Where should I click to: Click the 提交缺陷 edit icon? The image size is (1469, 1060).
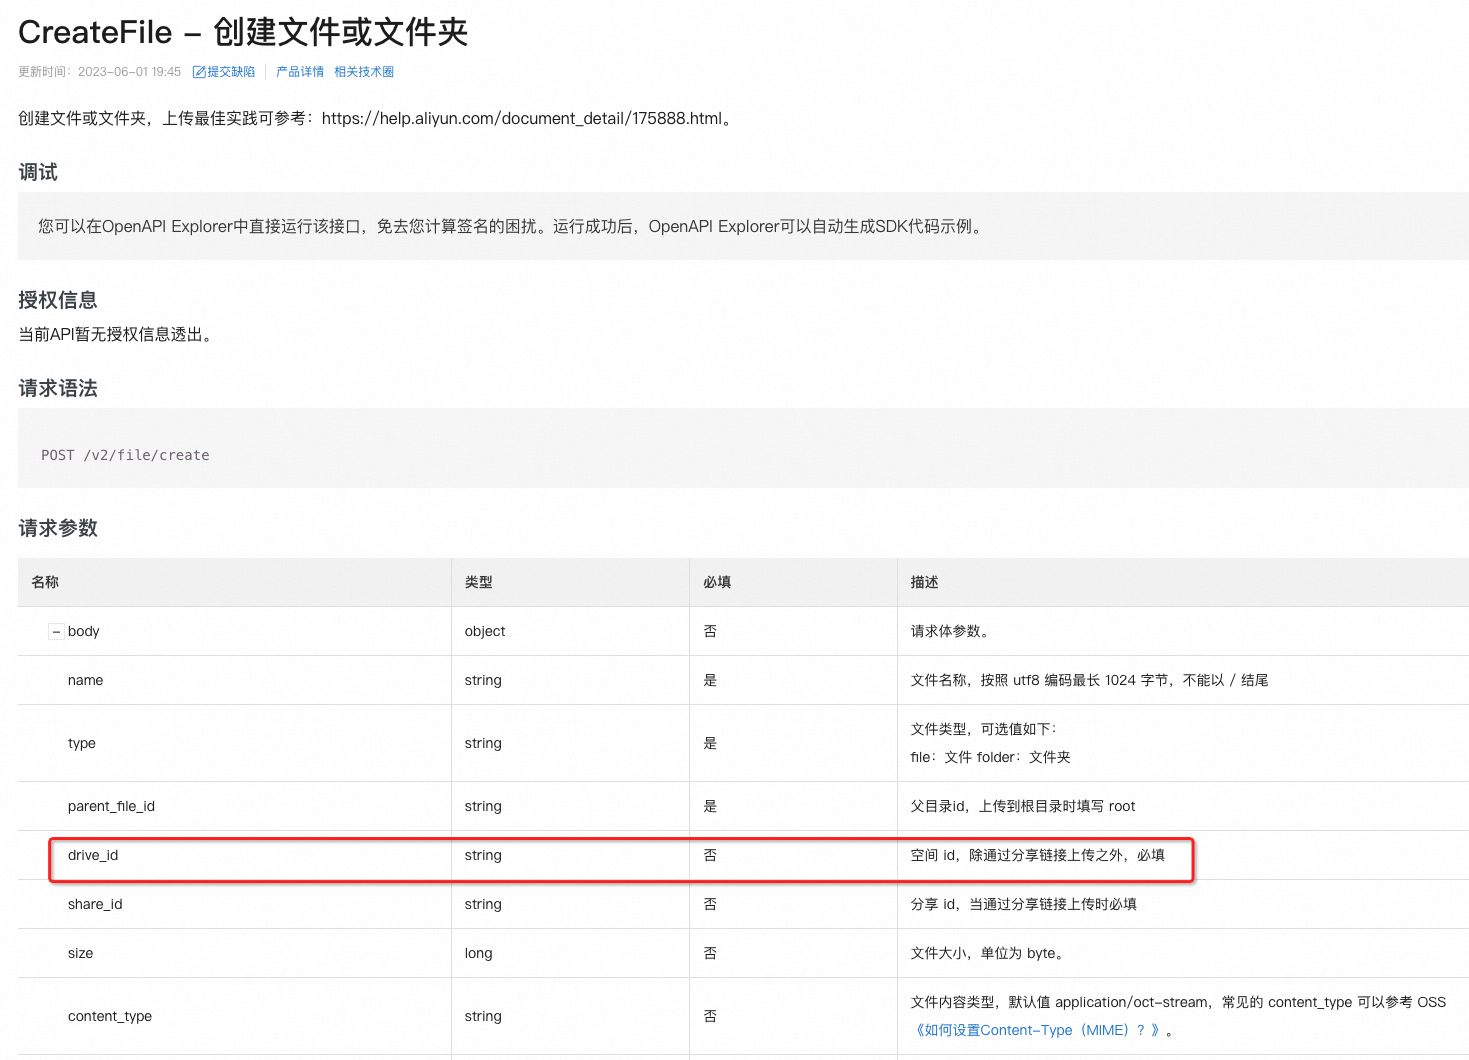(x=199, y=72)
